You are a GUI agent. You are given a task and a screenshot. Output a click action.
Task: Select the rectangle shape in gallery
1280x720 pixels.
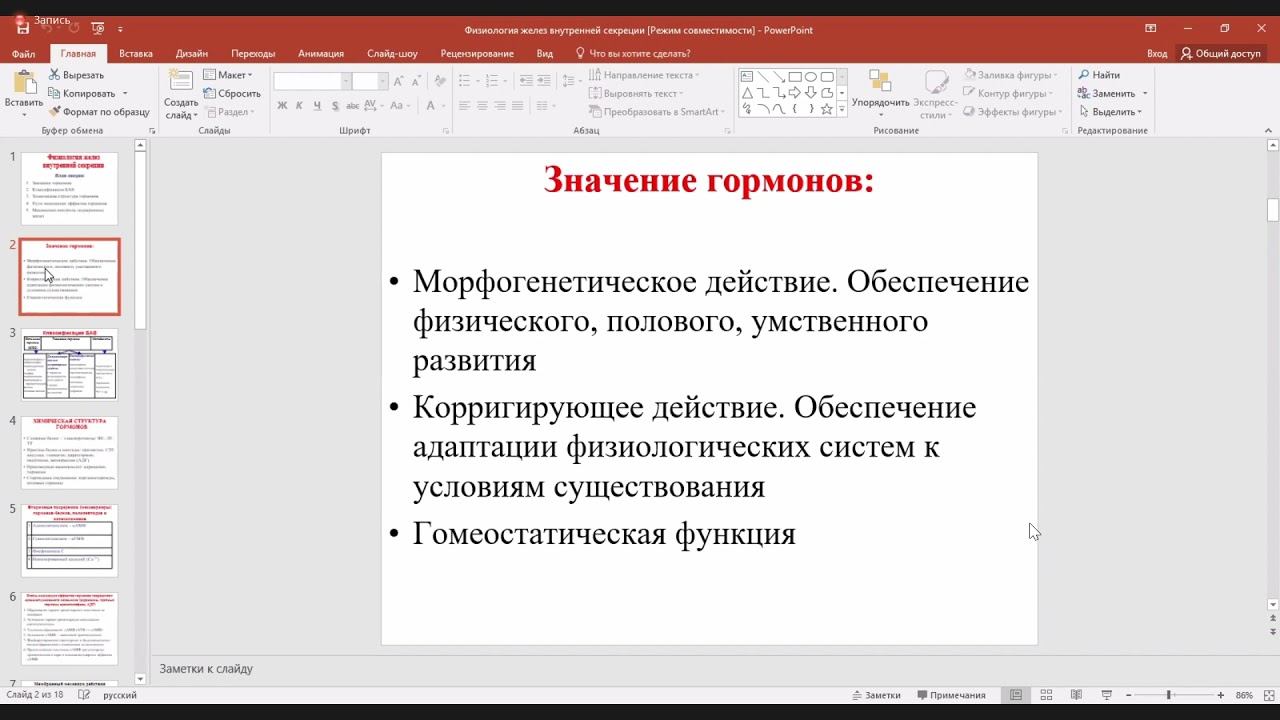[795, 76]
